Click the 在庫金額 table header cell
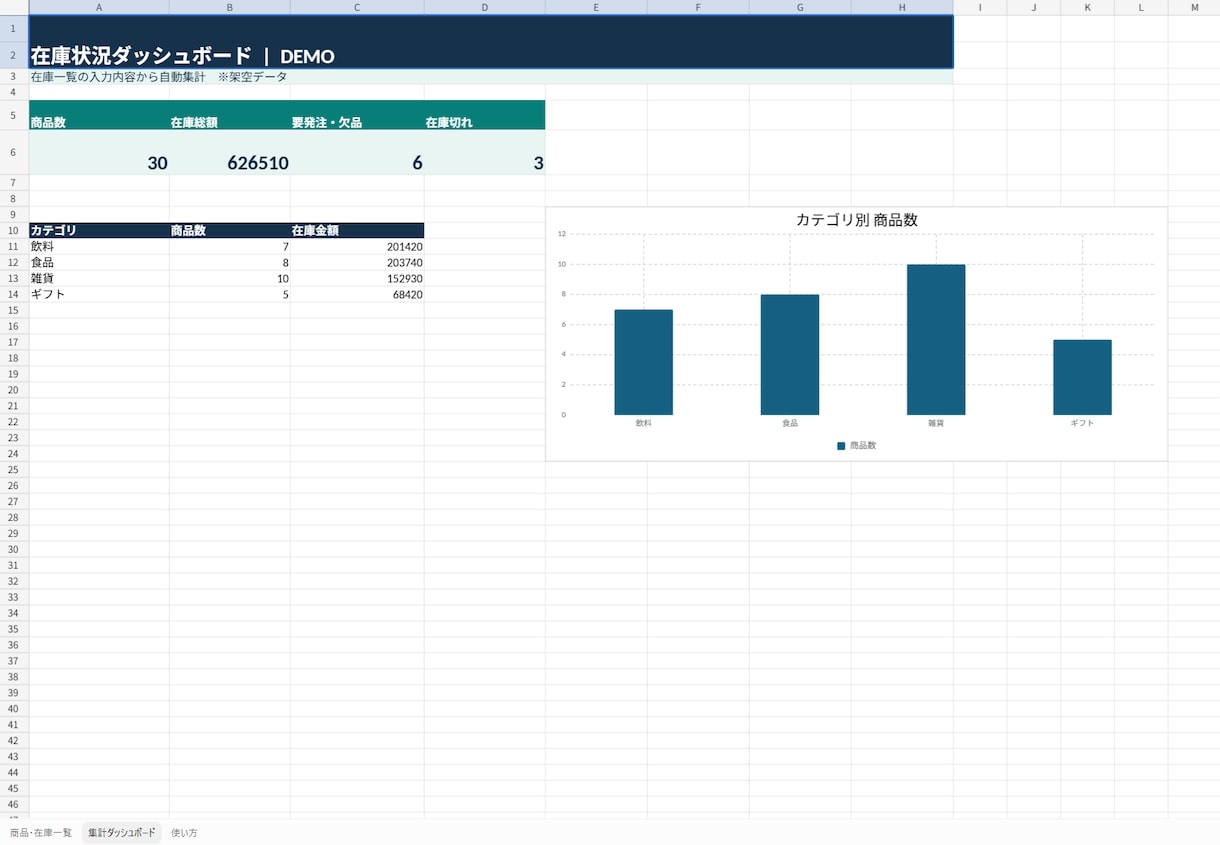Screen dimensions: 1220x845 (x=357, y=230)
